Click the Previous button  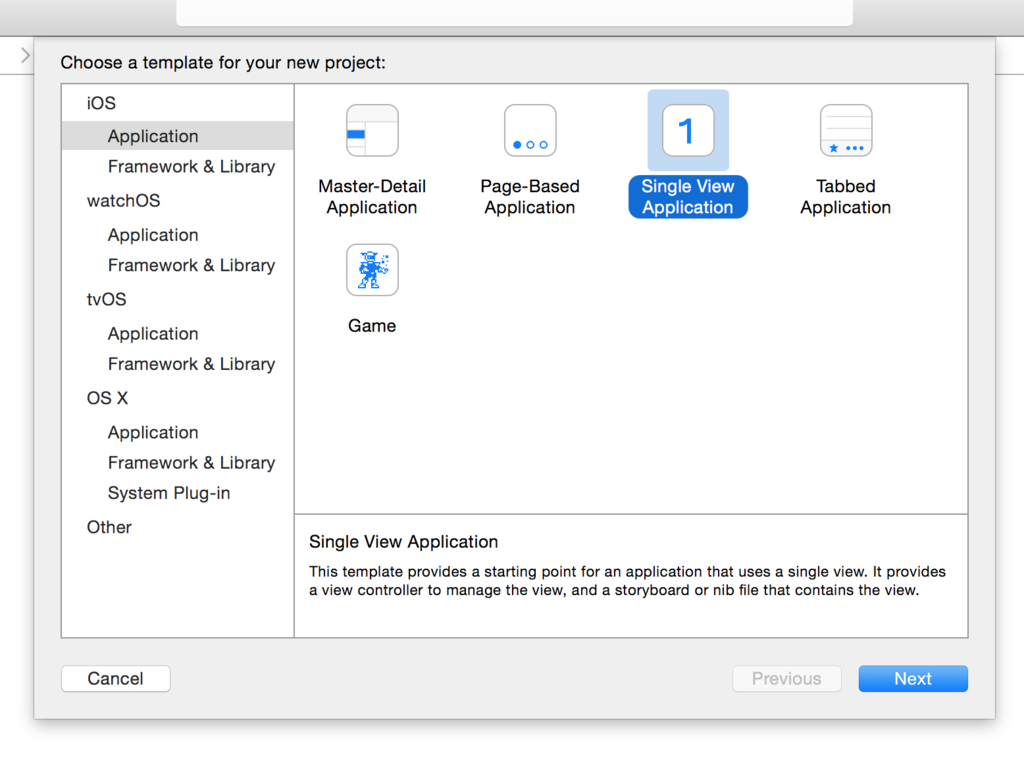[787, 679]
